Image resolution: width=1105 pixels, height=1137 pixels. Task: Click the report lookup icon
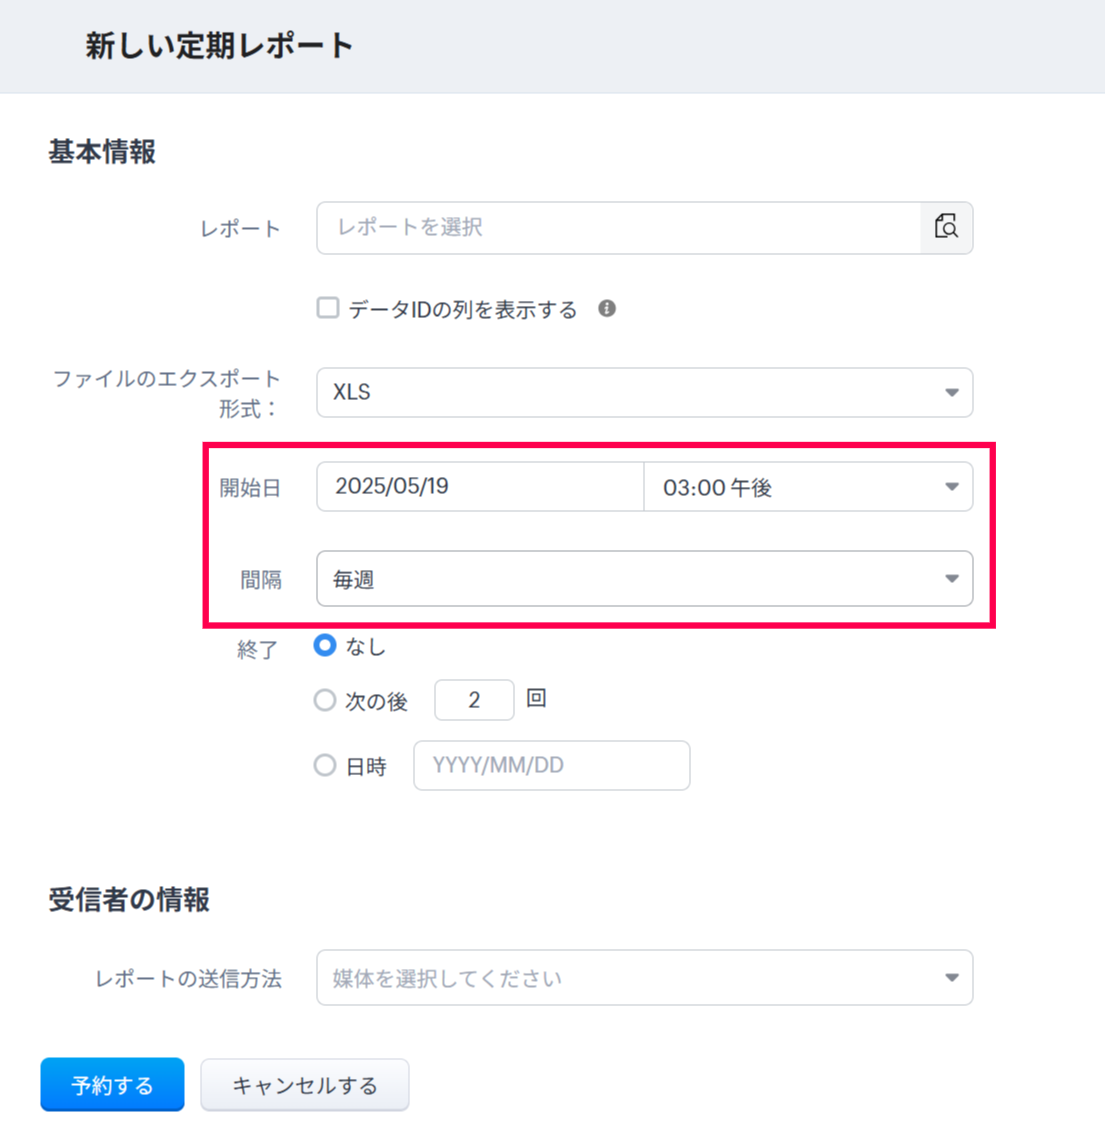click(x=946, y=227)
